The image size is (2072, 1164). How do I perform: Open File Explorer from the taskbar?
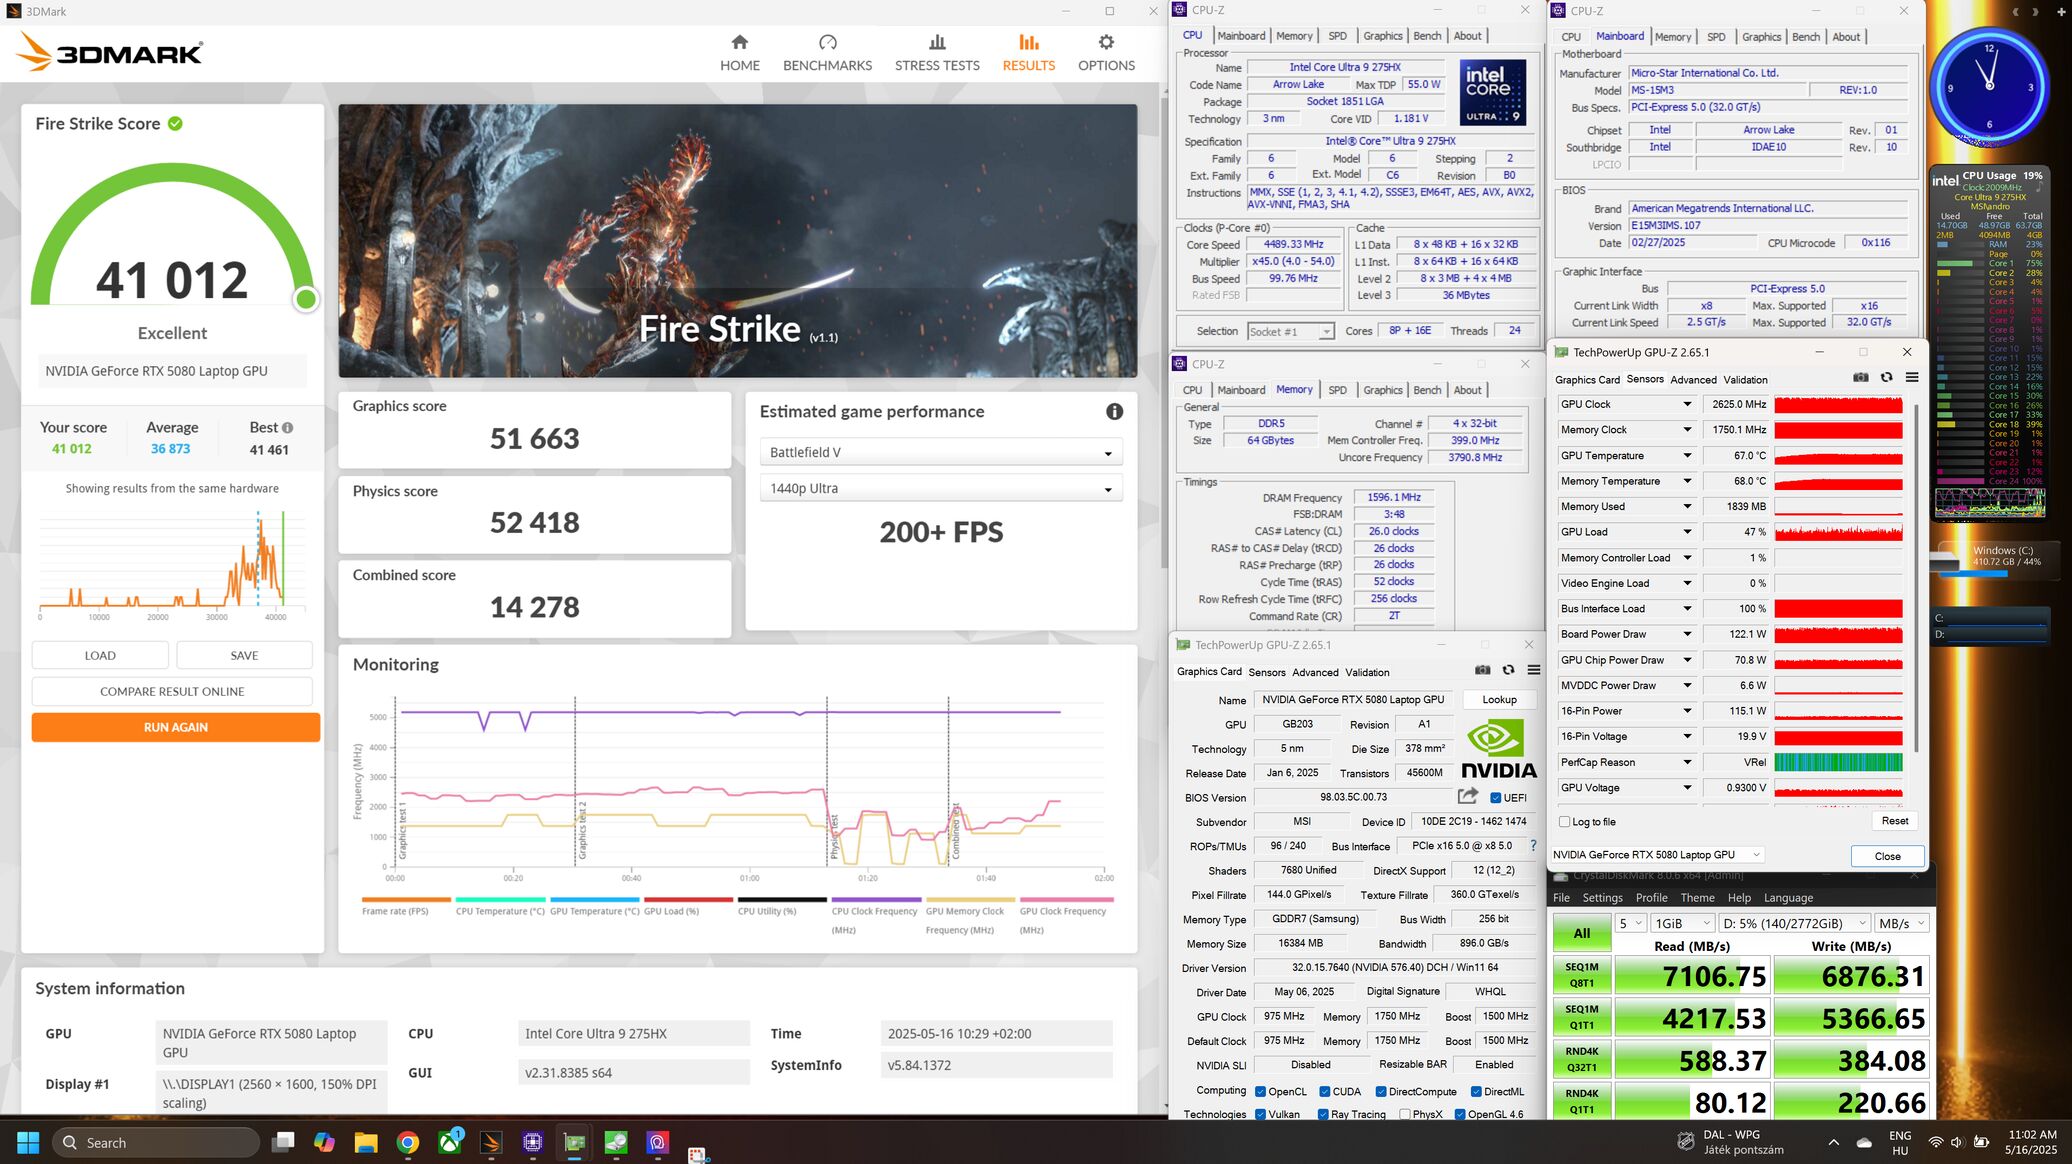(365, 1142)
